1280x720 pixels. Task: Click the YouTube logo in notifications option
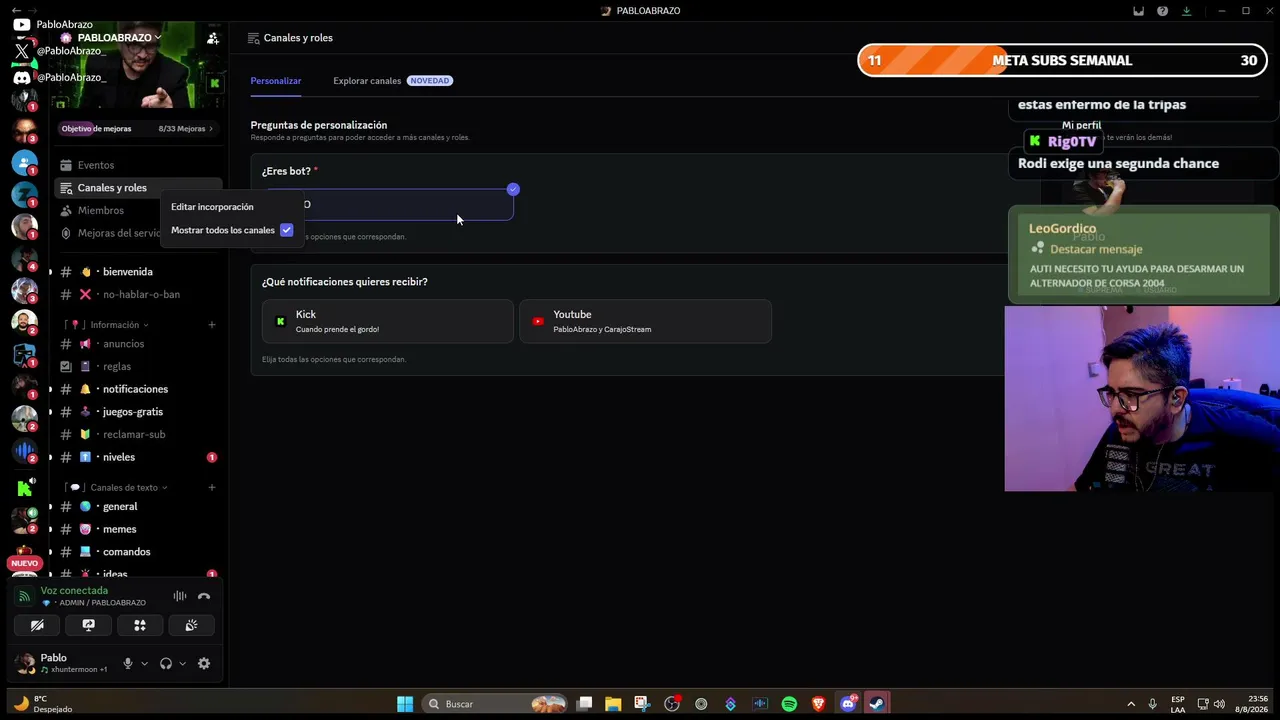click(x=538, y=321)
